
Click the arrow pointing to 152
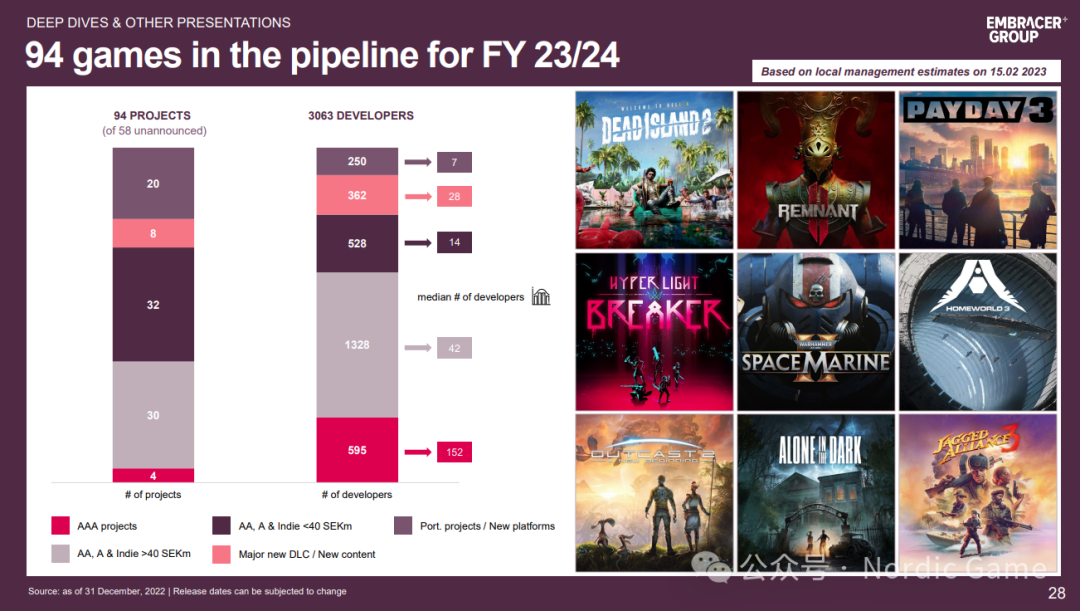[417, 452]
